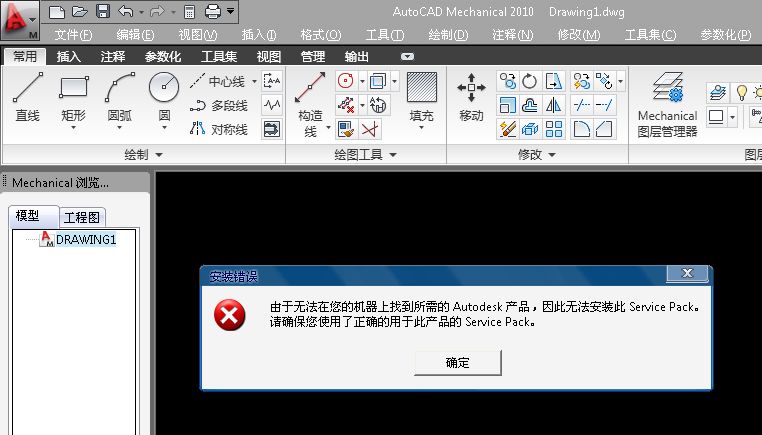Switch to the 模型 browser tab
Viewport: 762px width, 435px height.
click(x=33, y=216)
